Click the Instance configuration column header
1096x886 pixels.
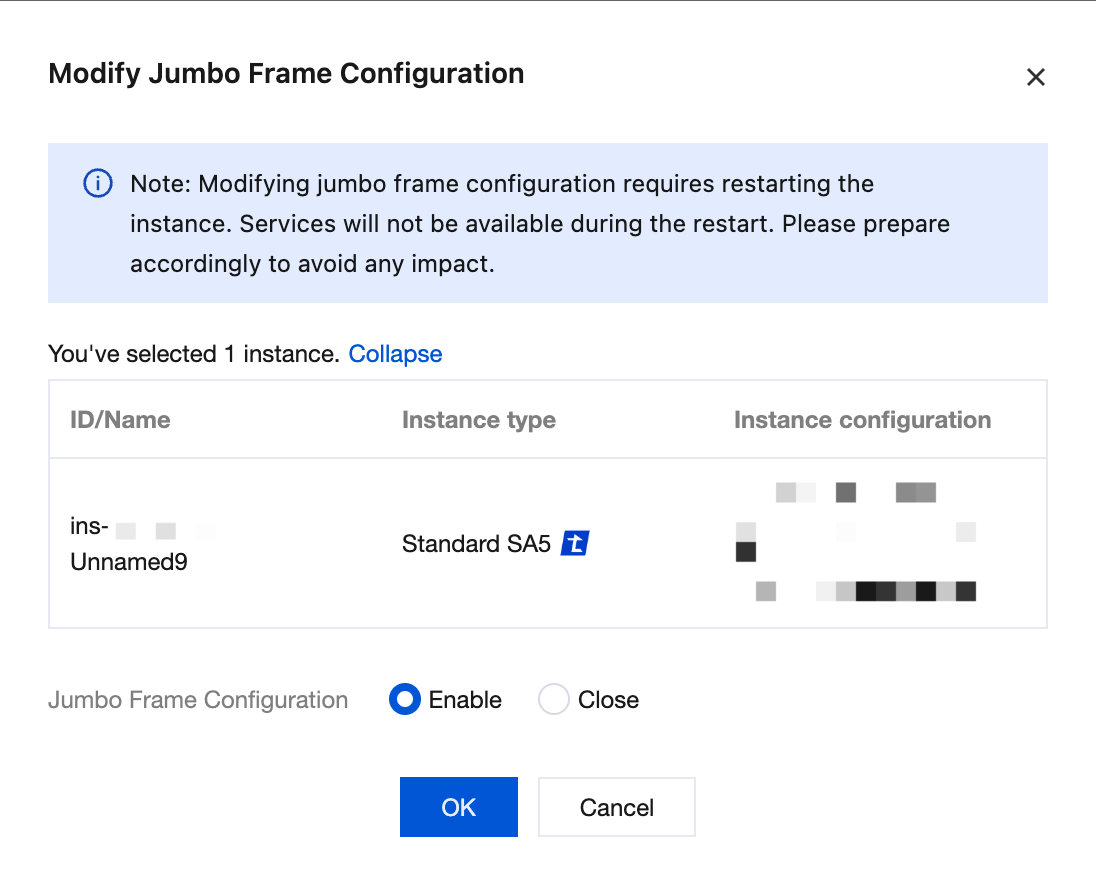(862, 420)
